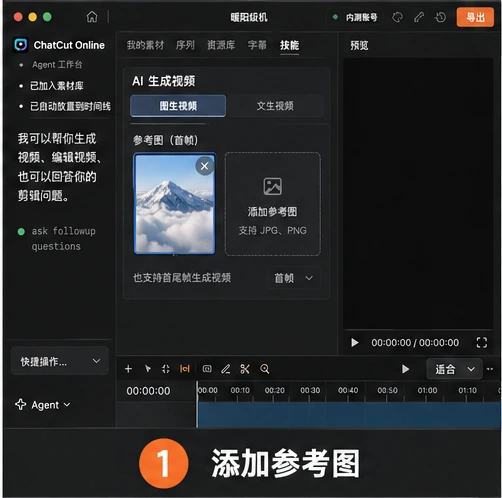Switch to the 序列 tab
Viewport: 502px width, 498px height.
(x=185, y=45)
